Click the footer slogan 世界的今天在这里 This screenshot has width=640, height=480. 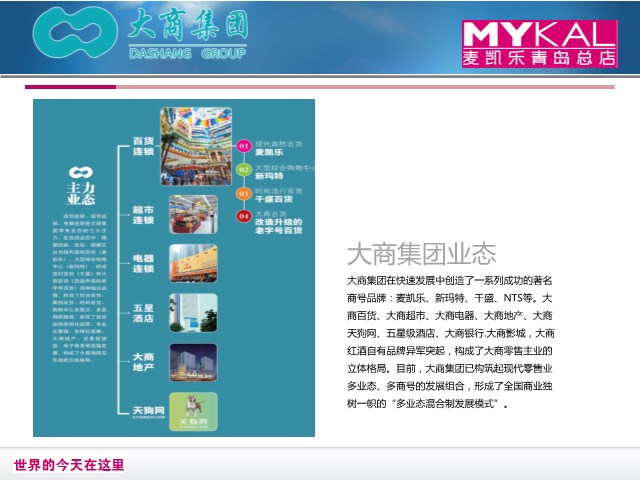click(x=69, y=465)
